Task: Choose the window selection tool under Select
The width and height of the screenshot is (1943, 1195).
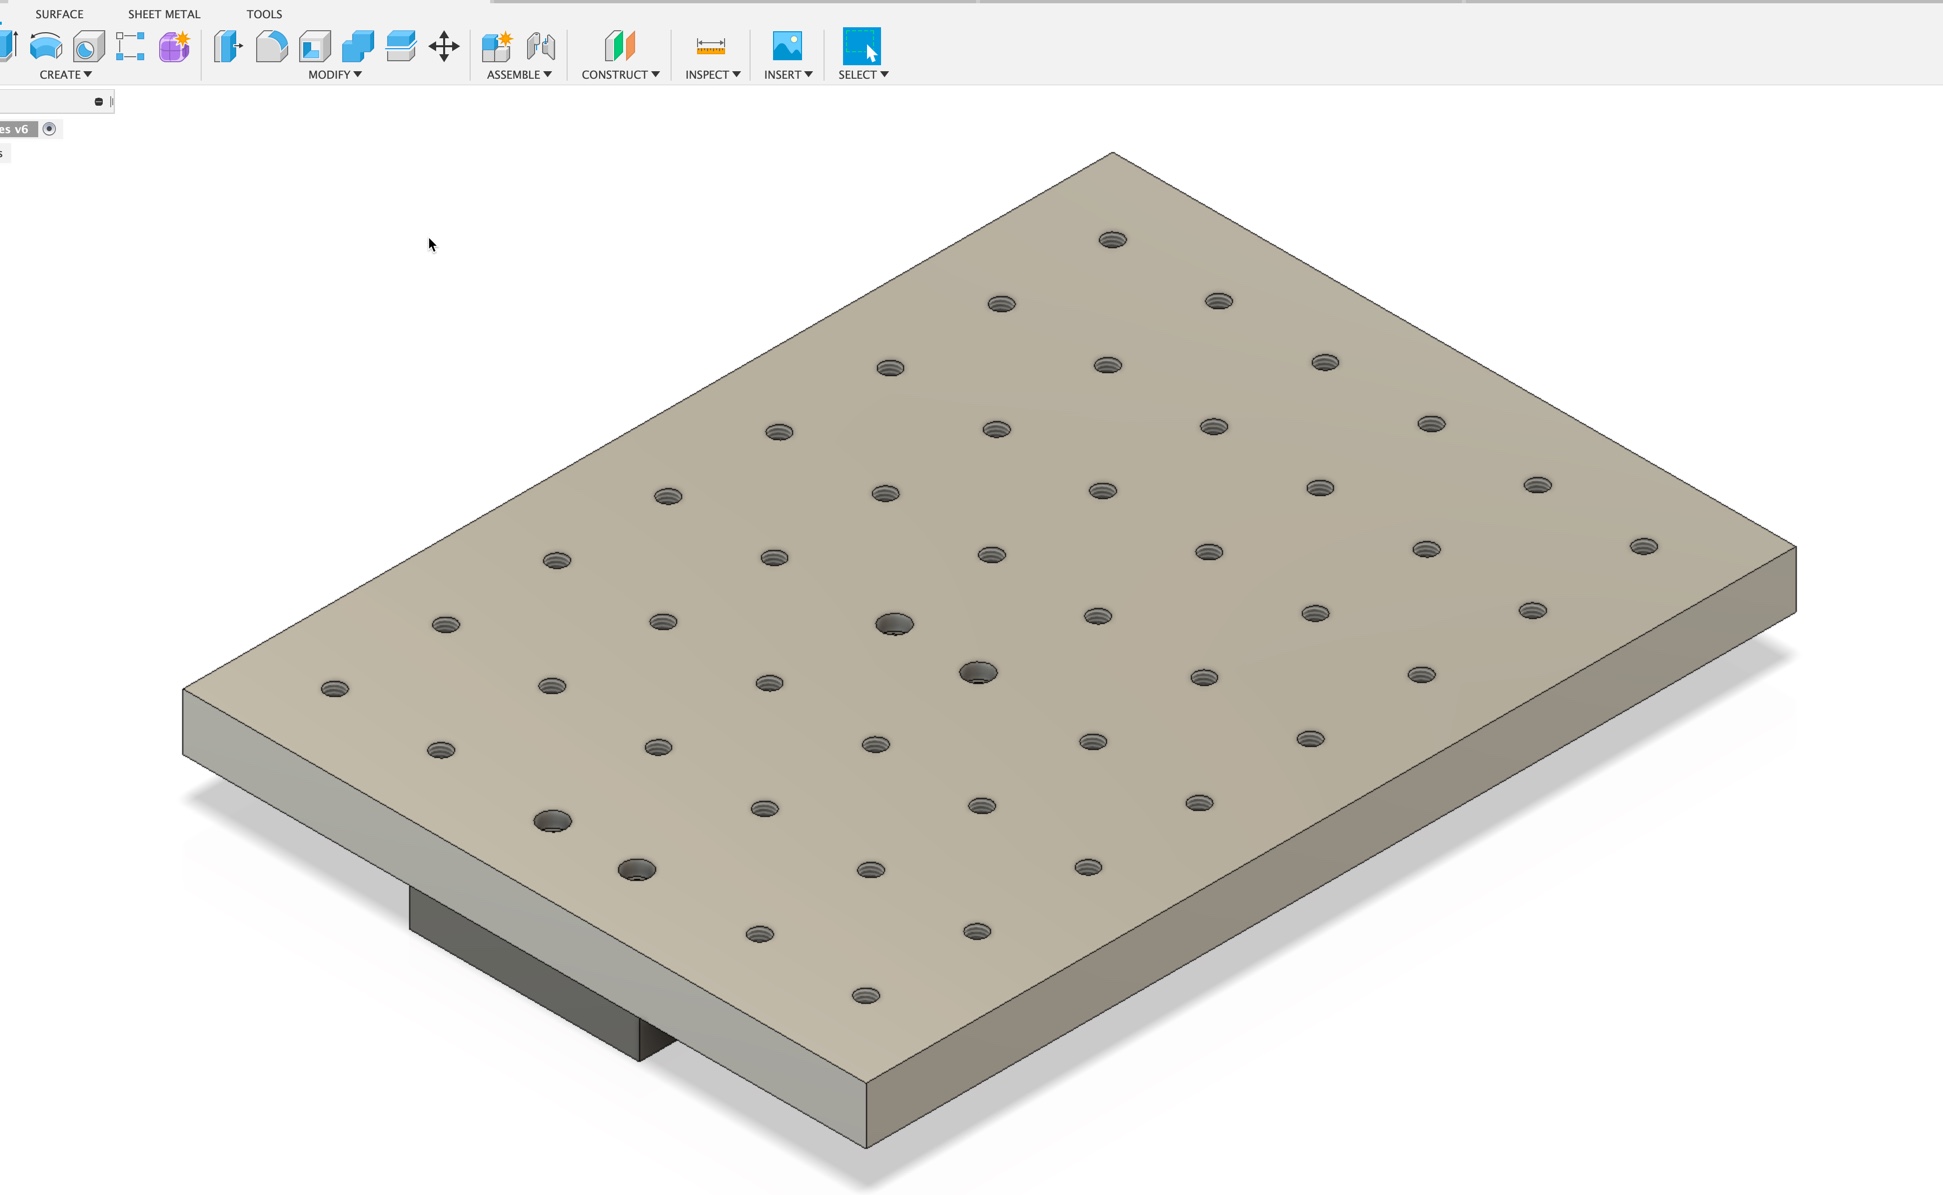Action: coord(861,45)
